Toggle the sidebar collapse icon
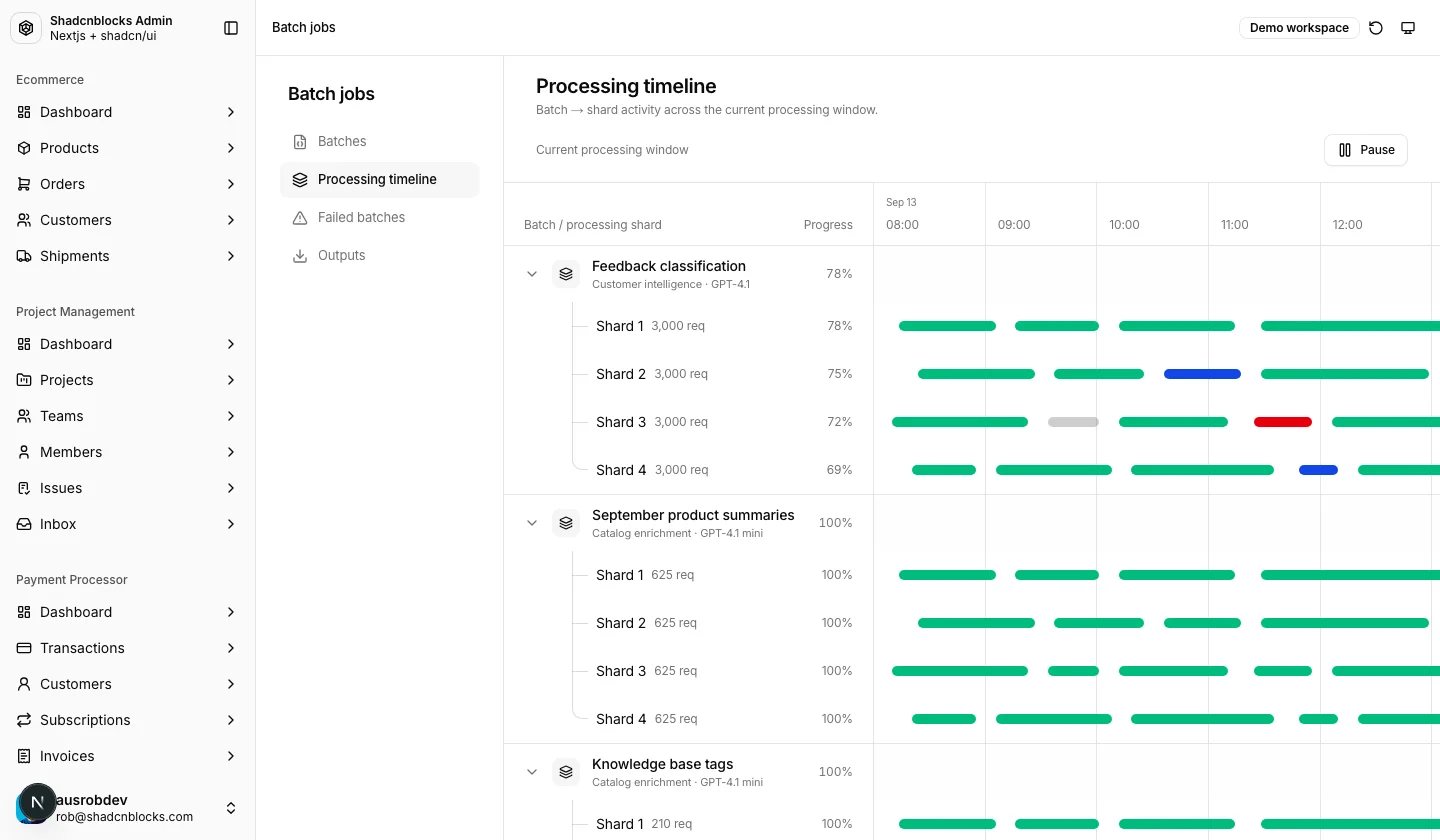 click(x=231, y=28)
